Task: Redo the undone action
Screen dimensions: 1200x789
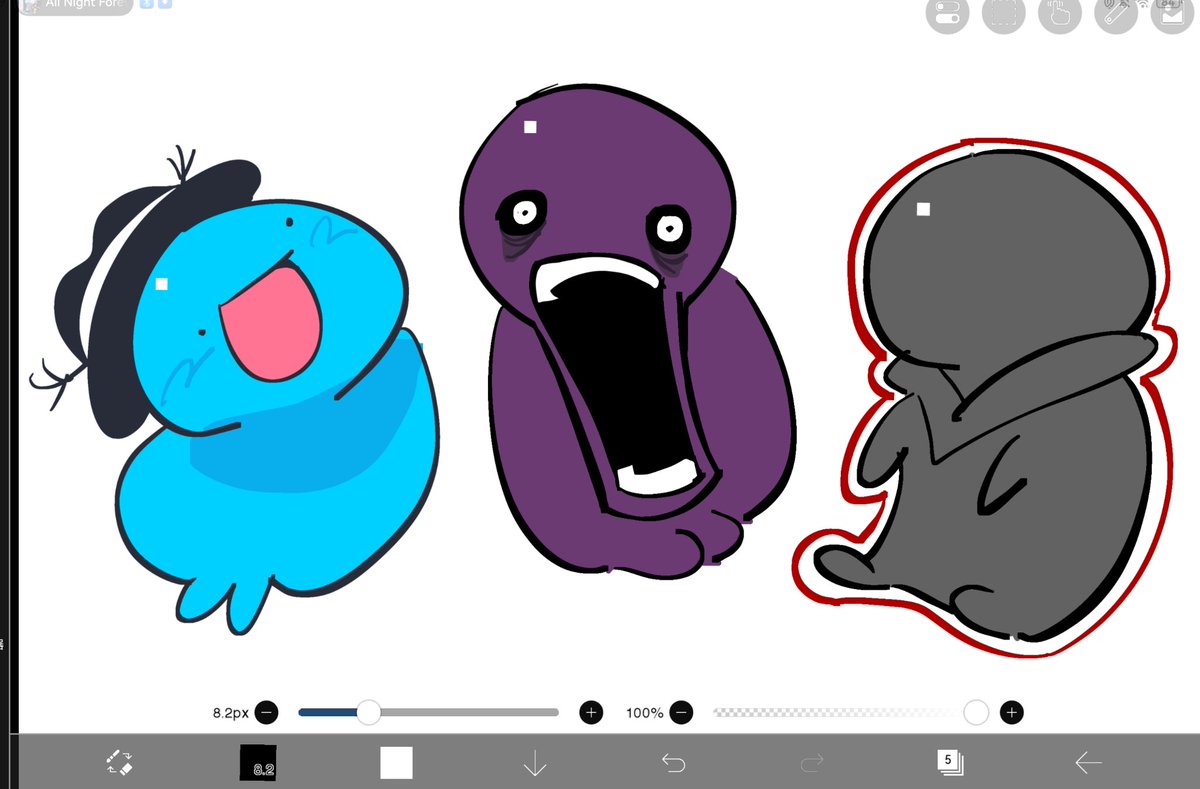Action: click(811, 764)
